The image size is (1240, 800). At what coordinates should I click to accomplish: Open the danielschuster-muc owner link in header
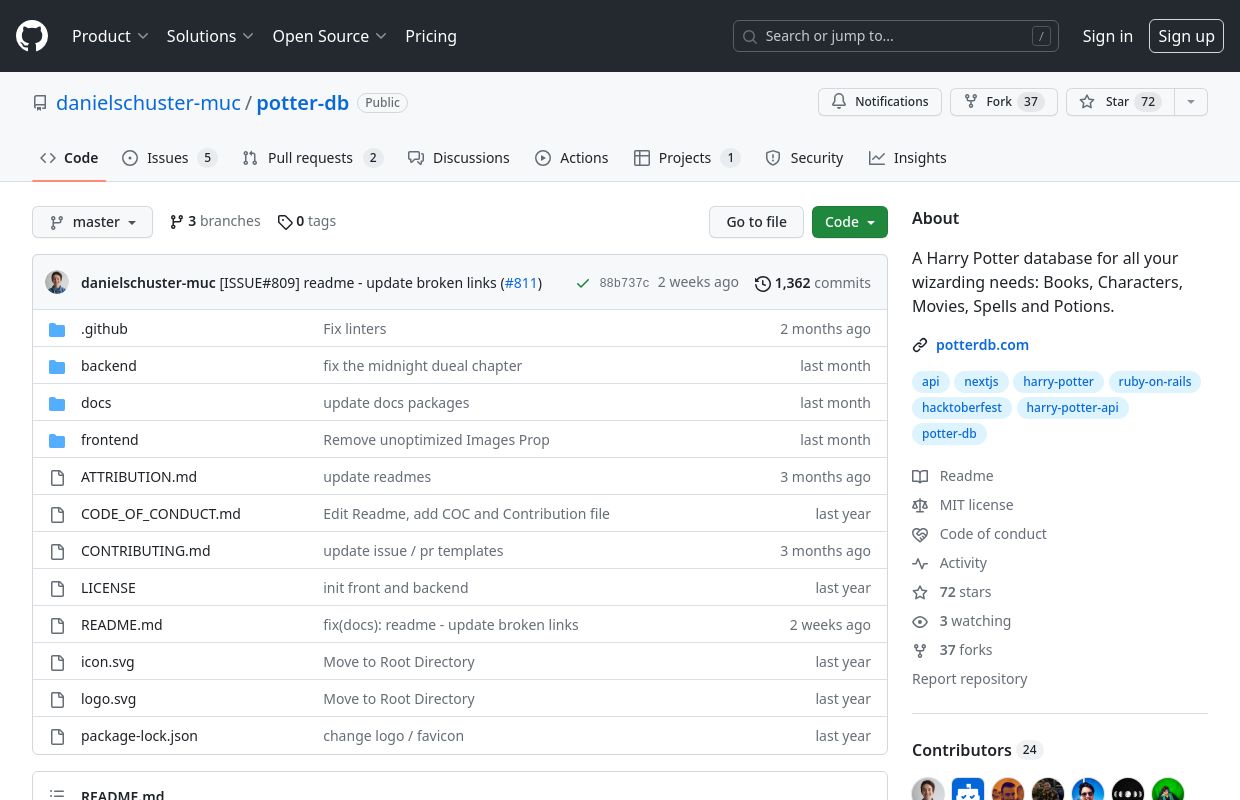tap(148, 102)
